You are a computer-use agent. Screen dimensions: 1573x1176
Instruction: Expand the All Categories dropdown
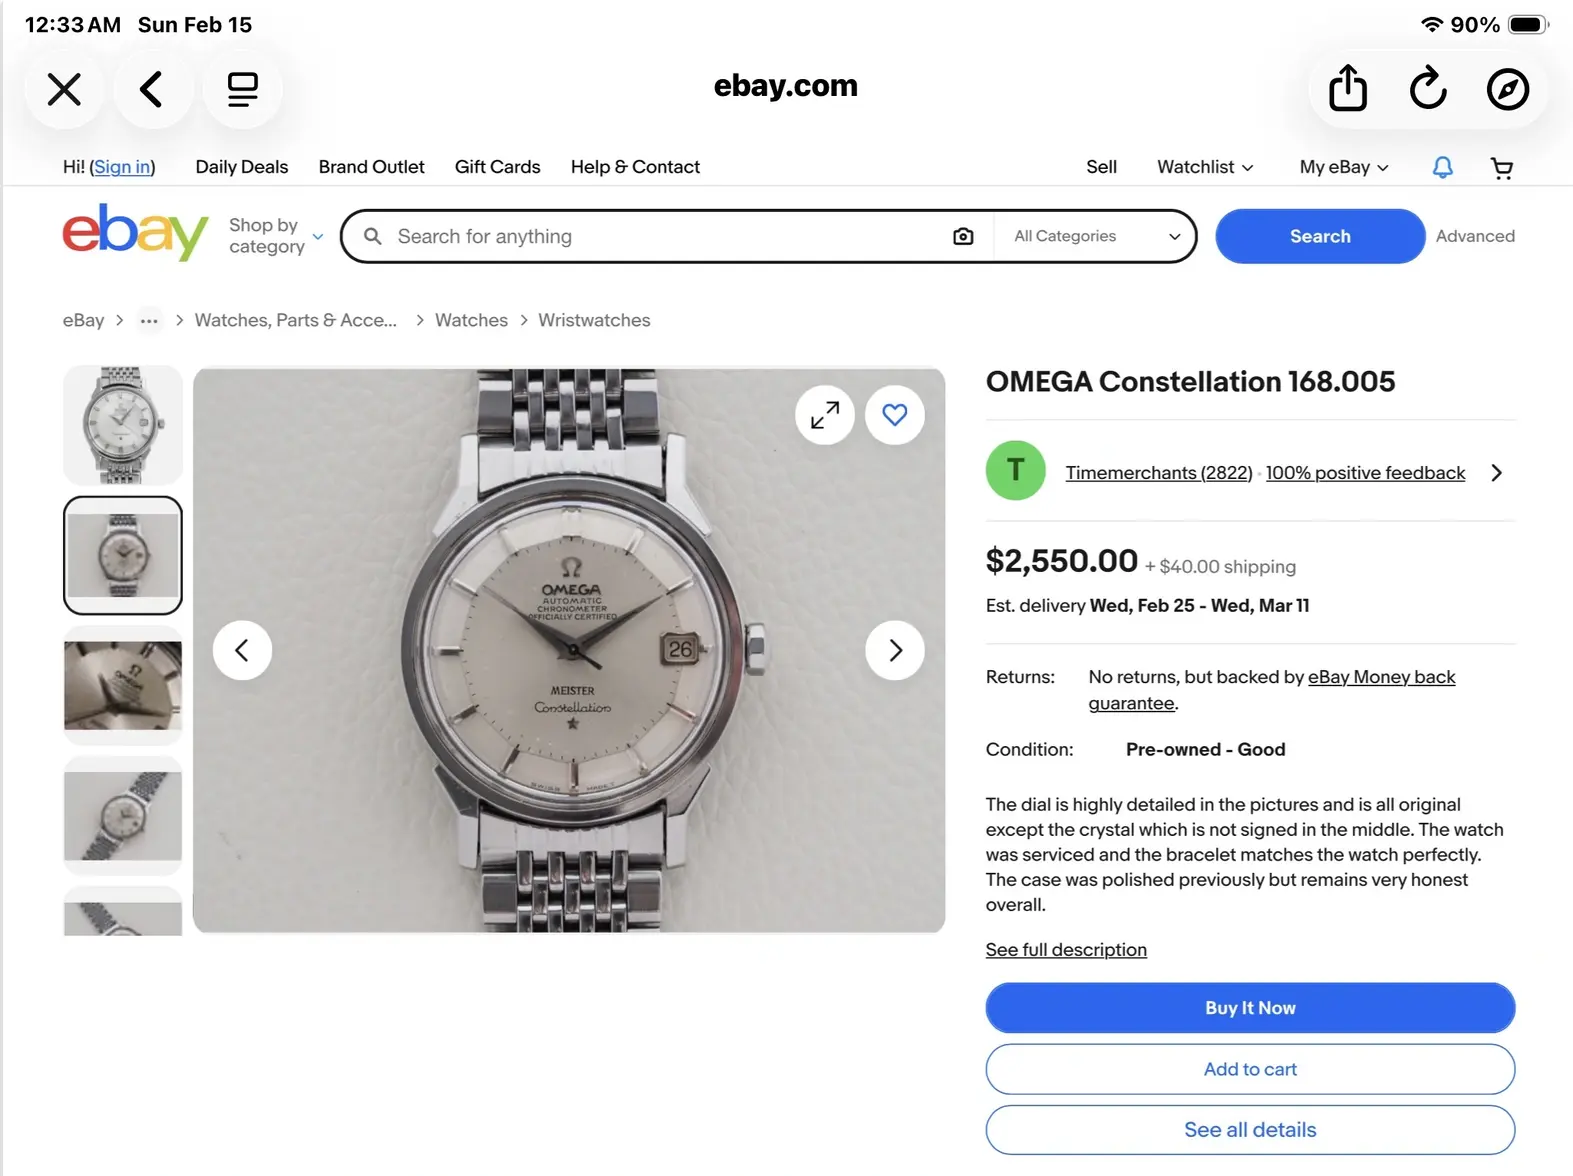[x=1096, y=236]
